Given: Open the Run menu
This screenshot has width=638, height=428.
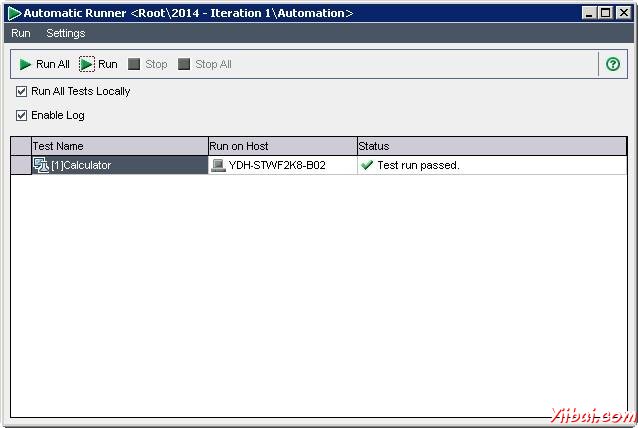Looking at the screenshot, I should [x=20, y=33].
